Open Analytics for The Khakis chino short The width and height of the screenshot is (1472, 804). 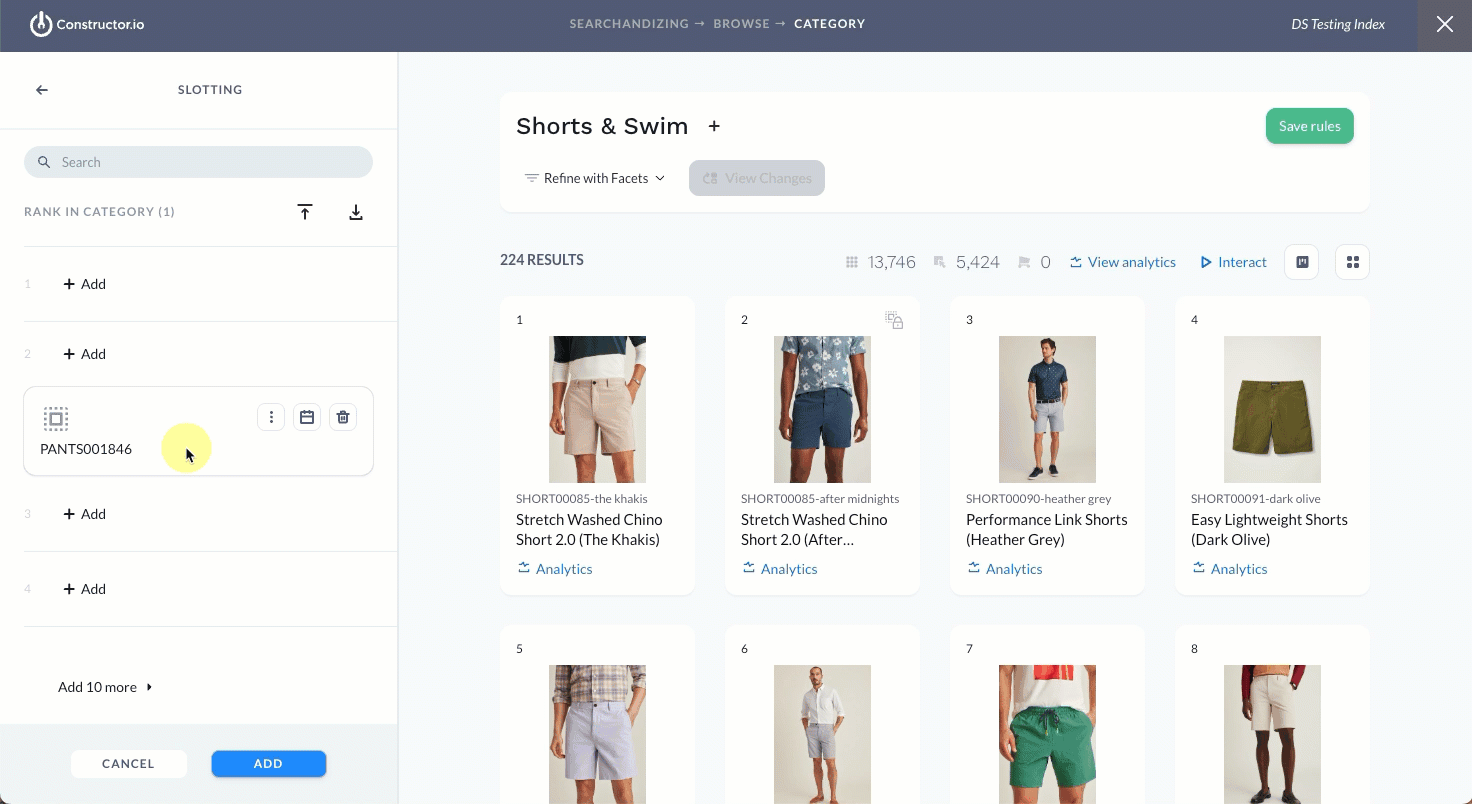(x=555, y=569)
